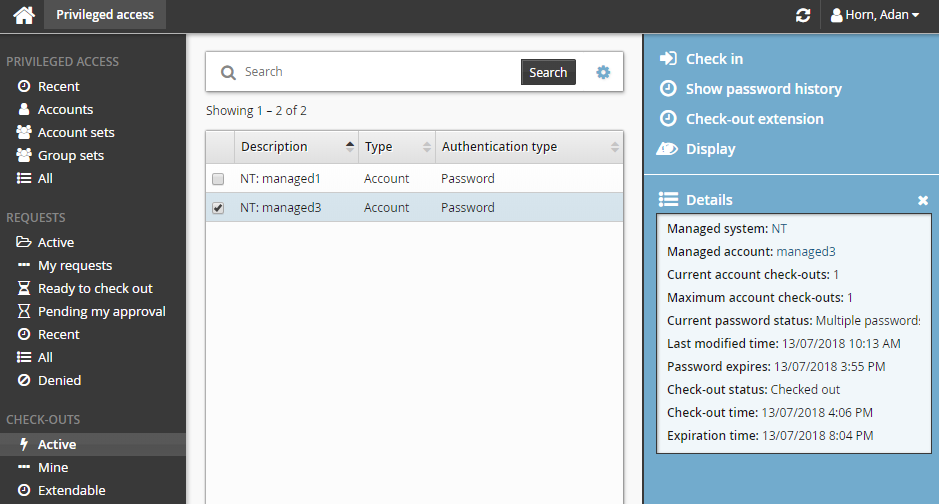Check the NT: managed1 row checkbox
Image resolution: width=939 pixels, height=504 pixels.
click(218, 179)
